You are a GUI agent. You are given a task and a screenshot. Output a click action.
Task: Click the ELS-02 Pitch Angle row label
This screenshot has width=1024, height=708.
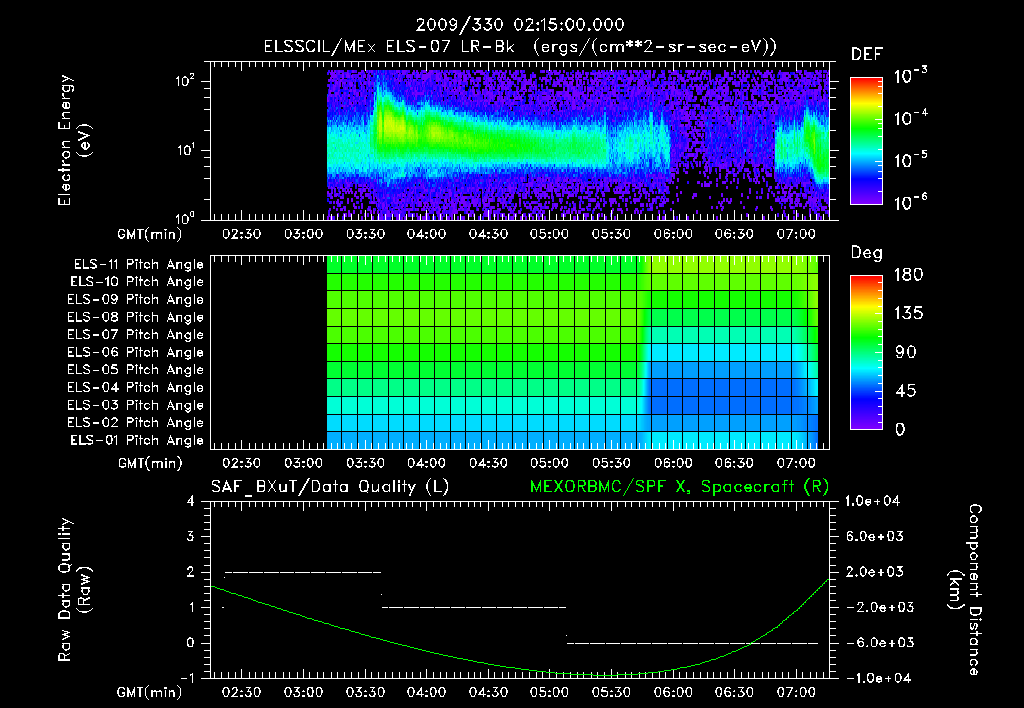[135, 423]
